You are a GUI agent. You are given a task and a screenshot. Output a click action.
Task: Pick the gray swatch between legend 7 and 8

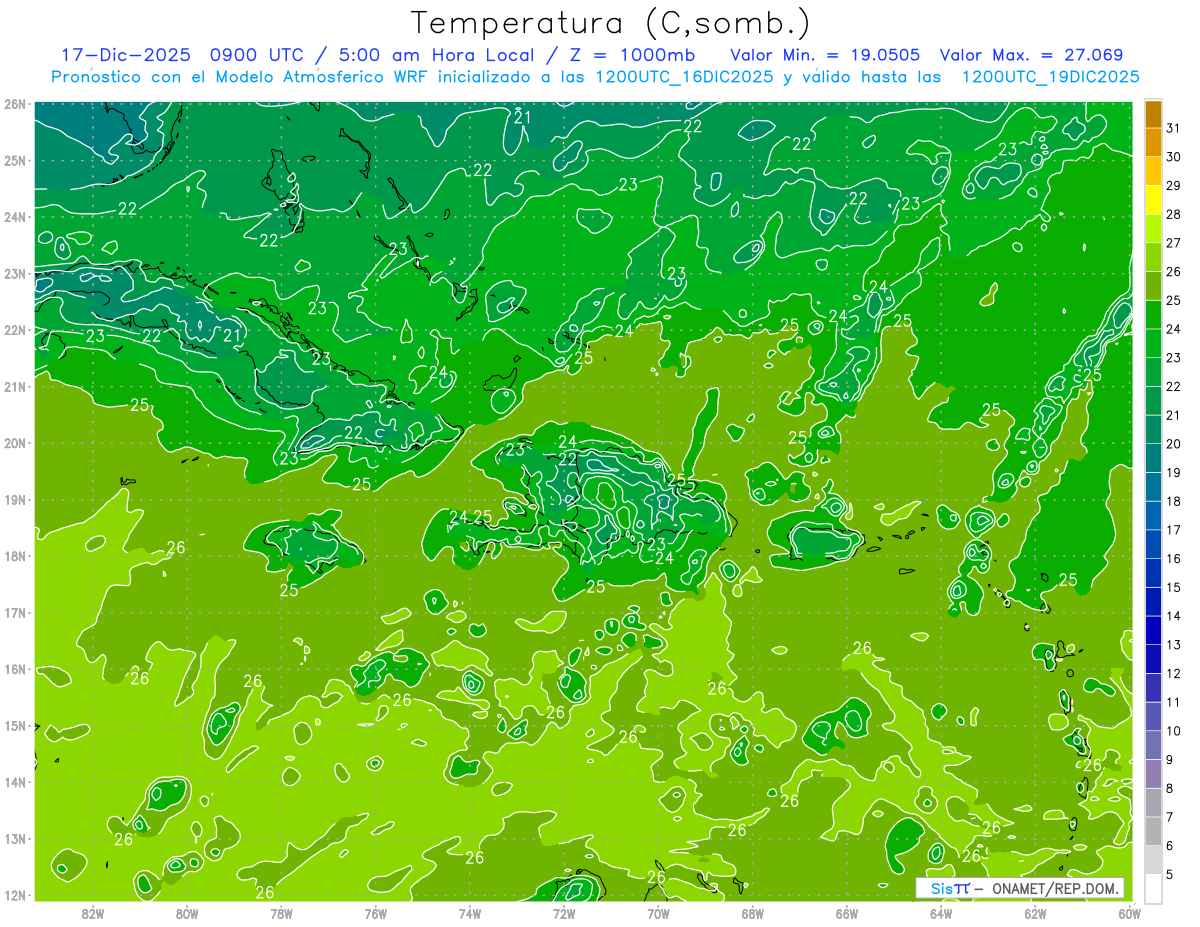[1153, 803]
